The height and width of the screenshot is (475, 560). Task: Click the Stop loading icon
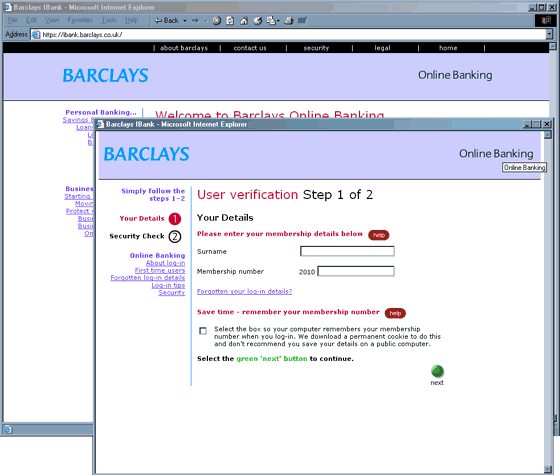[x=217, y=21]
